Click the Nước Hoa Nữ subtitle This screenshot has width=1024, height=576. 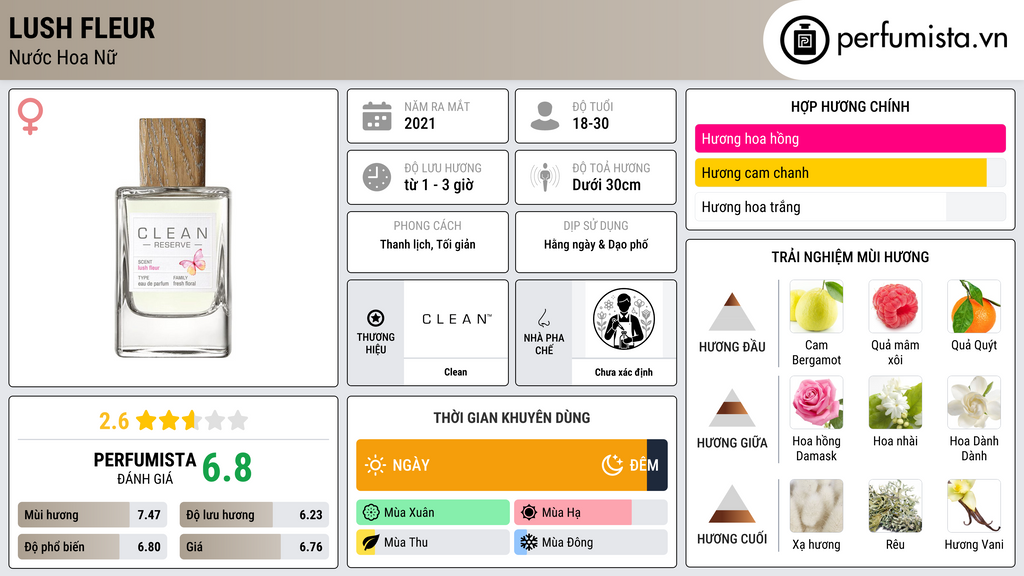[x=63, y=57]
